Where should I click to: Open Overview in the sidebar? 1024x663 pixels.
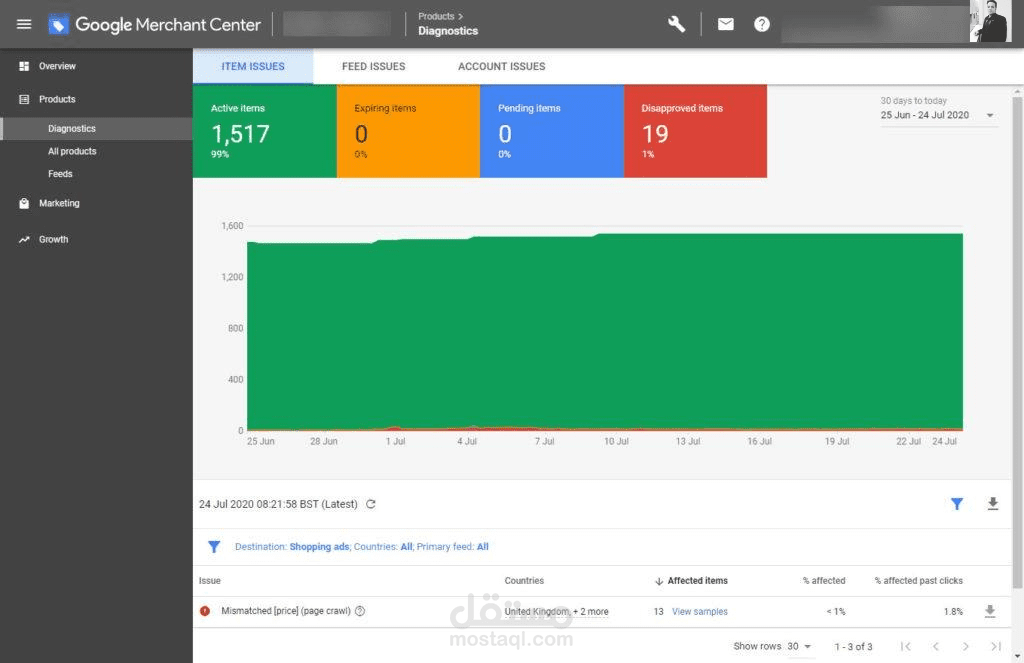point(57,66)
